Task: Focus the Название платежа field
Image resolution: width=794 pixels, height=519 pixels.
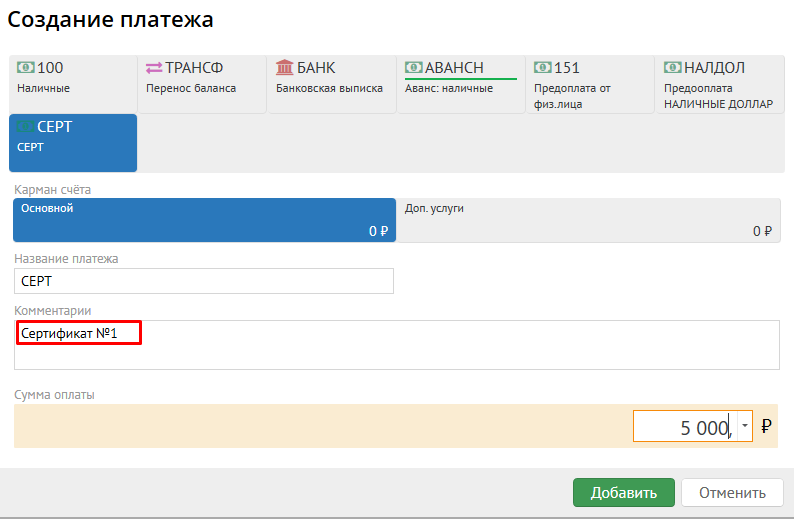Action: click(x=204, y=281)
